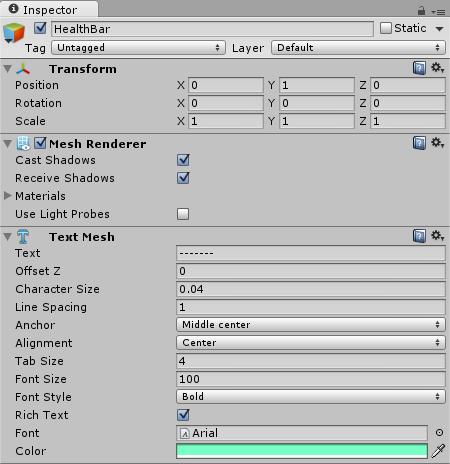
Task: Open the Font Style dropdown
Action: point(311,397)
